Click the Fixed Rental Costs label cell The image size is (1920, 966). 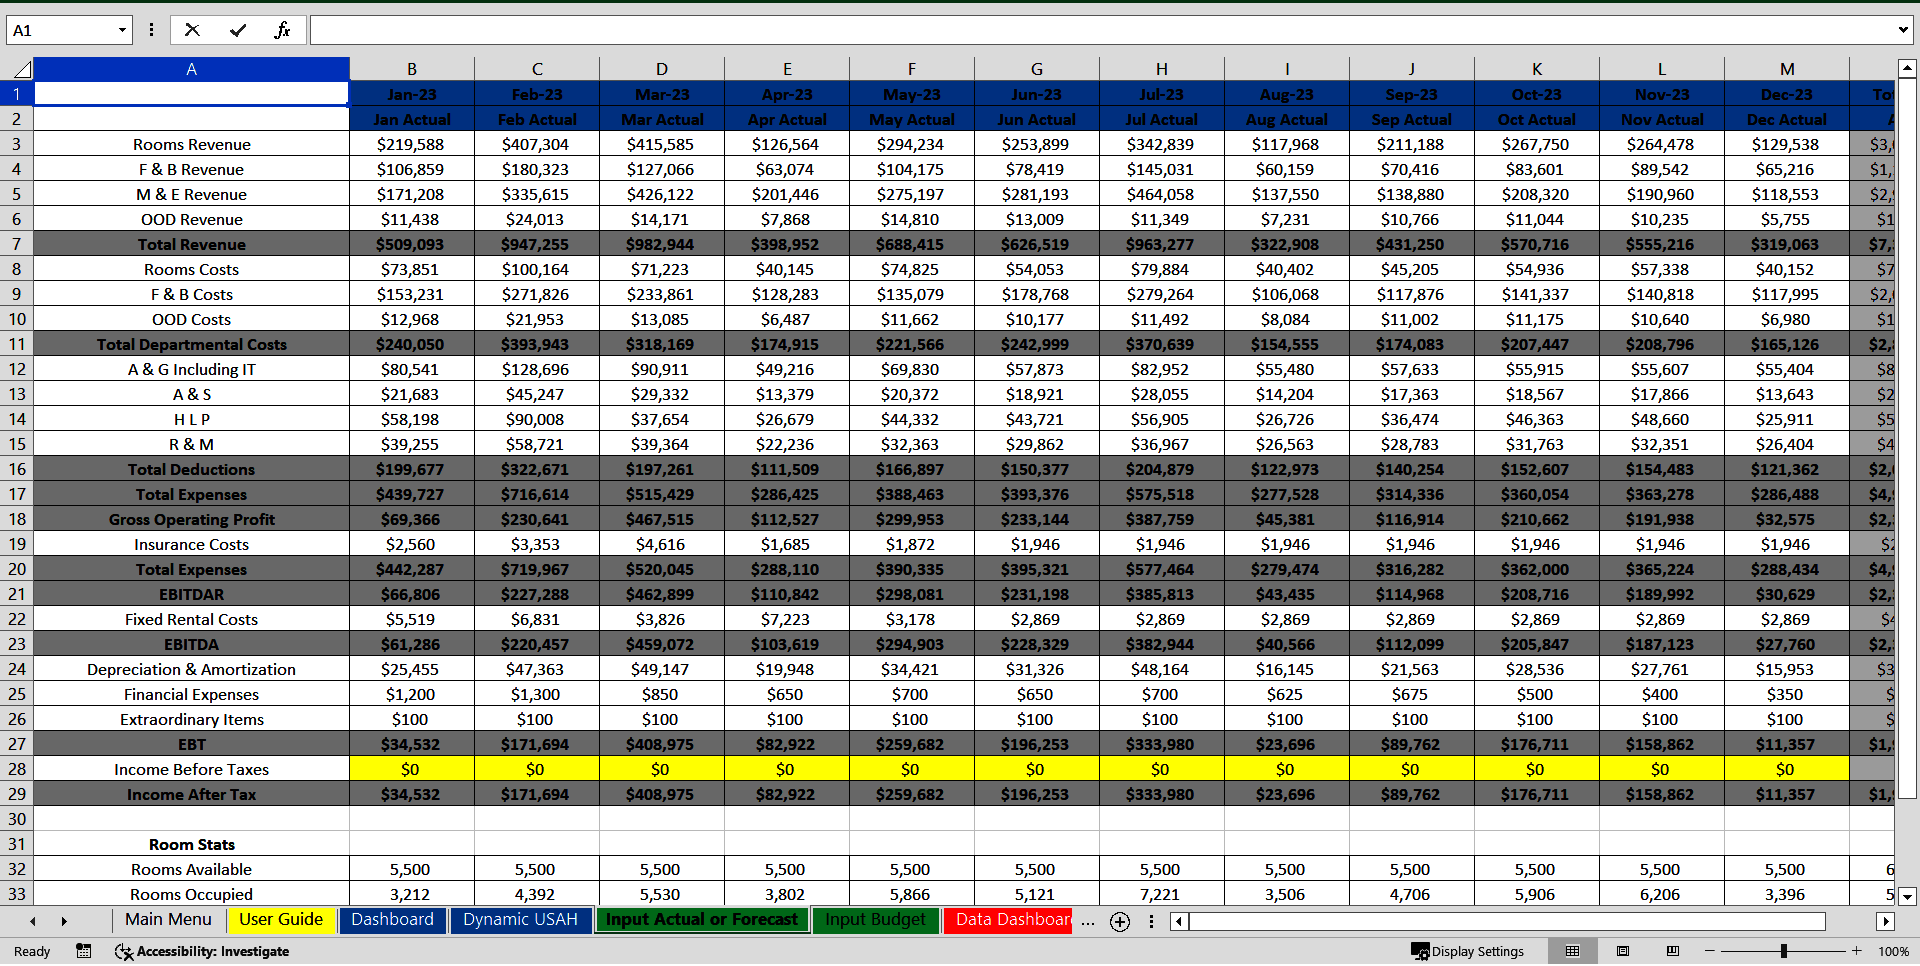[192, 619]
